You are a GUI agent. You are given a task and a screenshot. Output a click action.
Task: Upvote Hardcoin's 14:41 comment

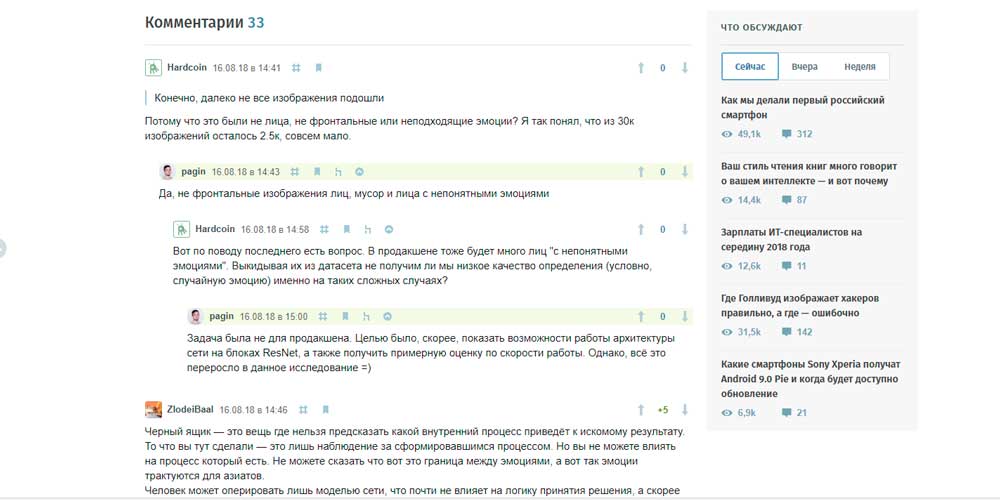(641, 68)
